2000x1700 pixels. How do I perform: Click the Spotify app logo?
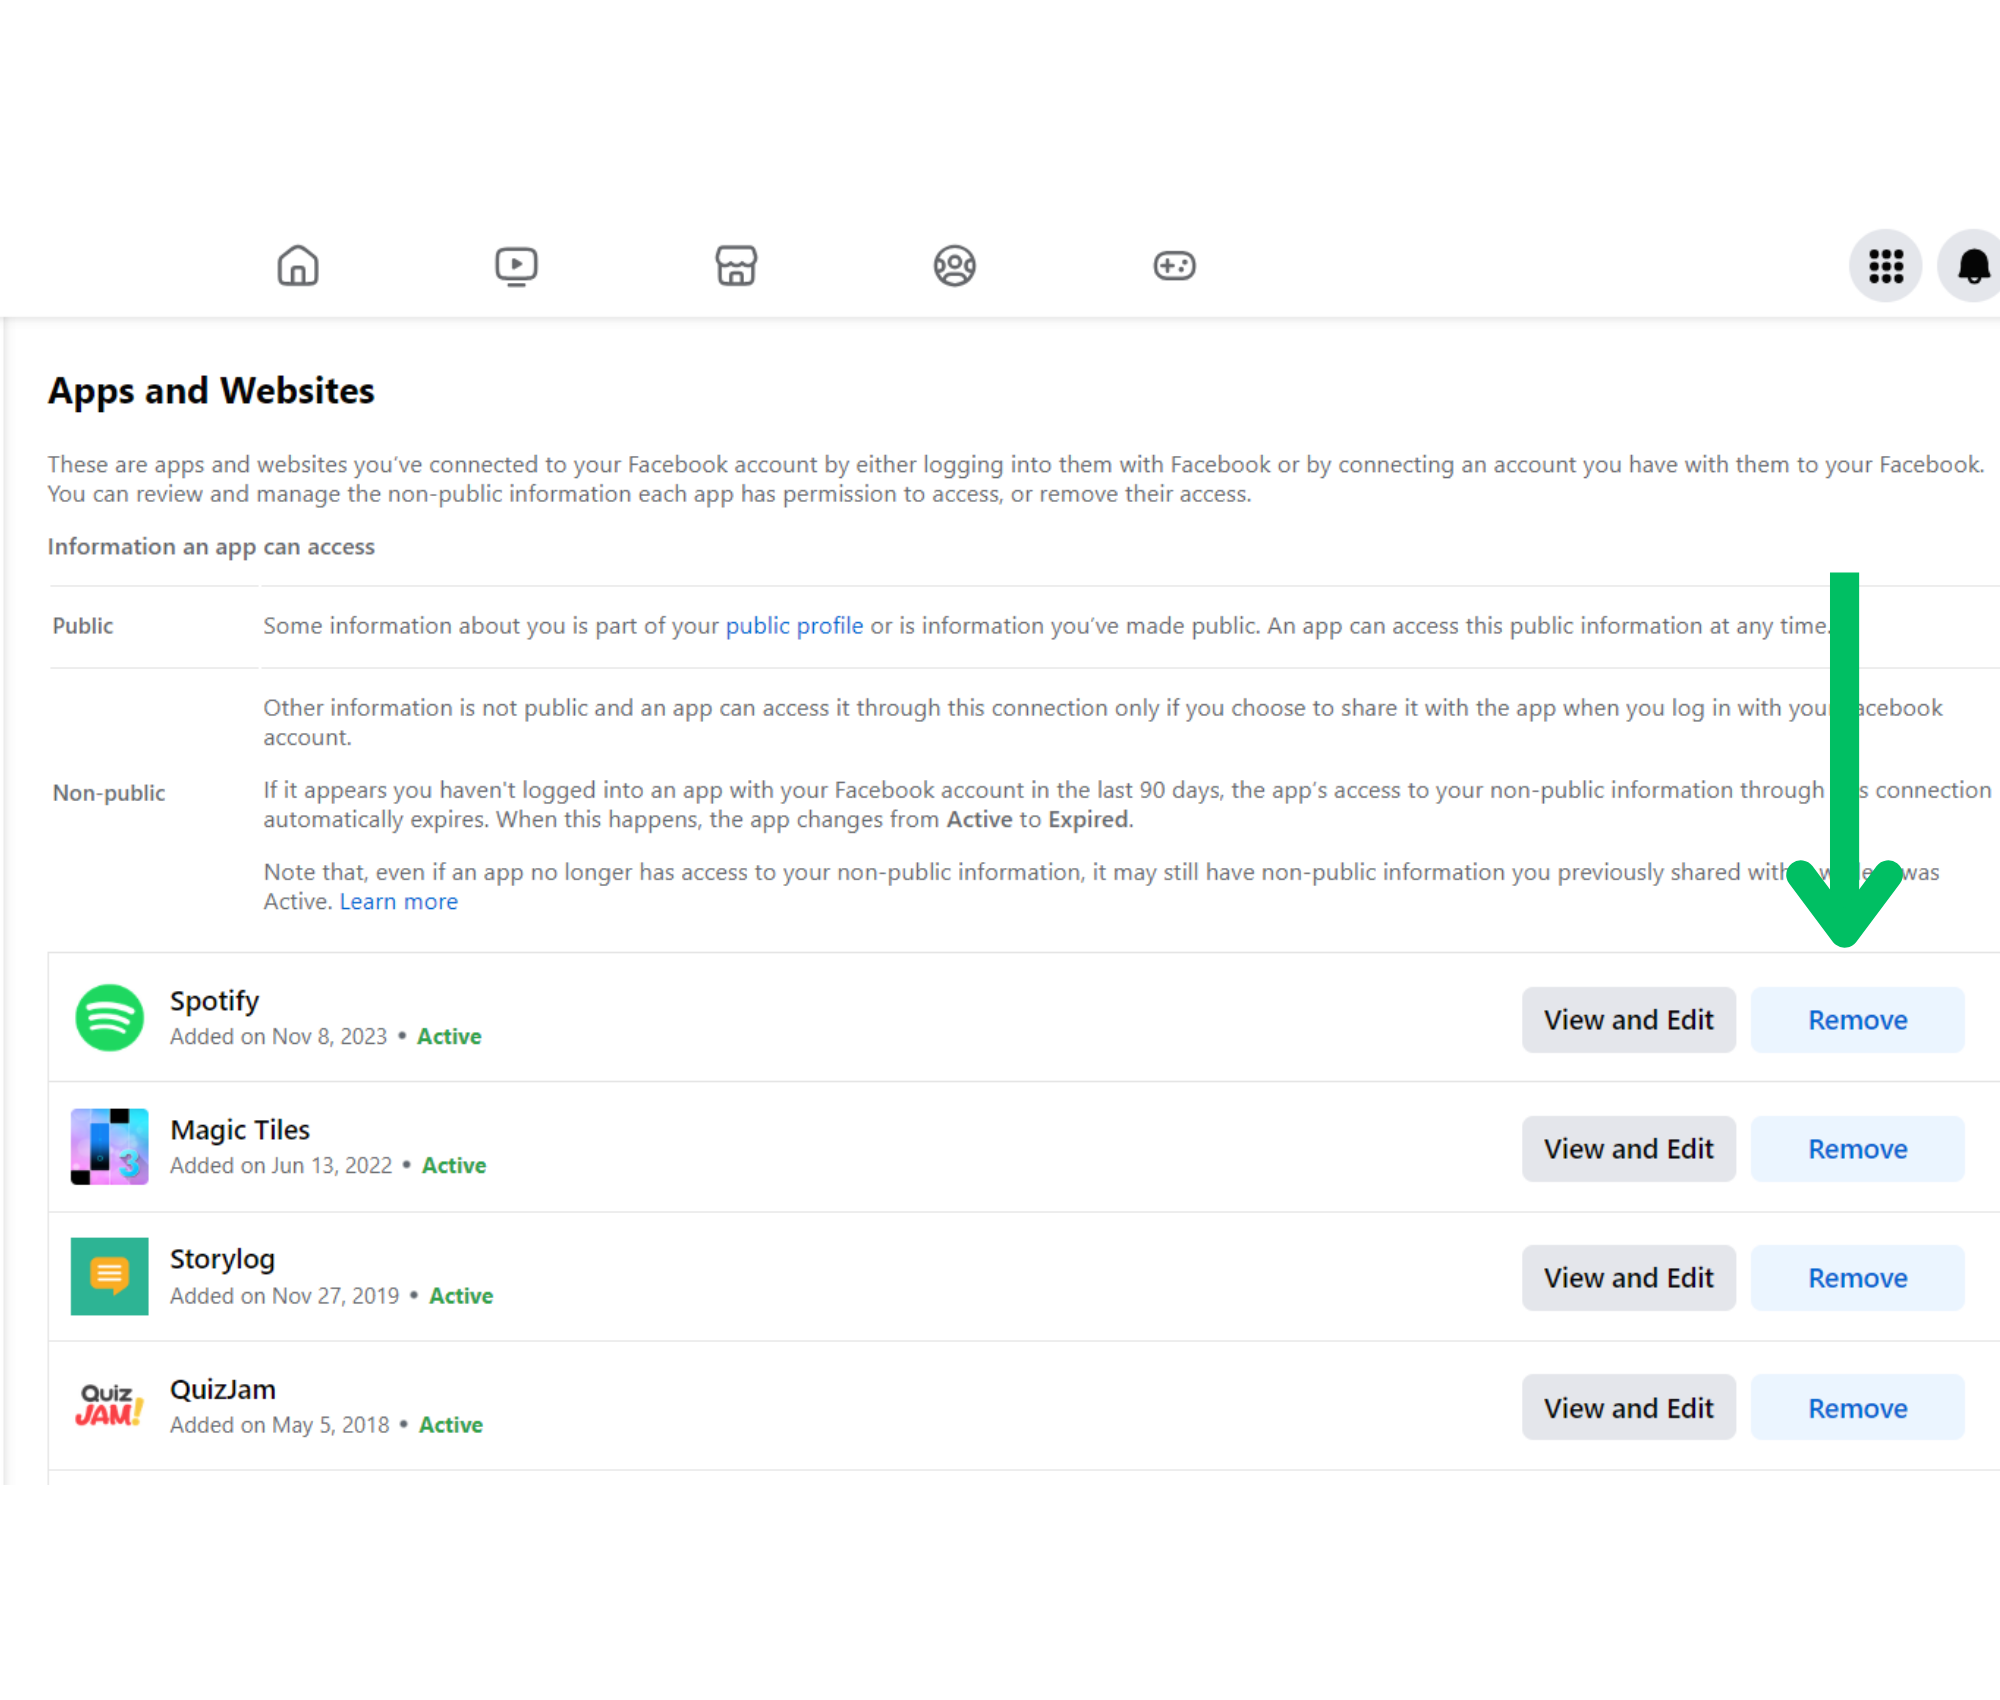coord(110,1018)
